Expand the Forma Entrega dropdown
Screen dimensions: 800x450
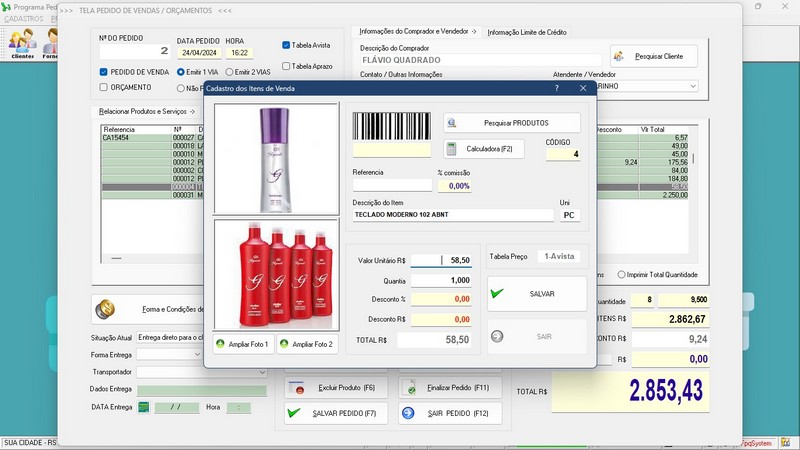(197, 354)
